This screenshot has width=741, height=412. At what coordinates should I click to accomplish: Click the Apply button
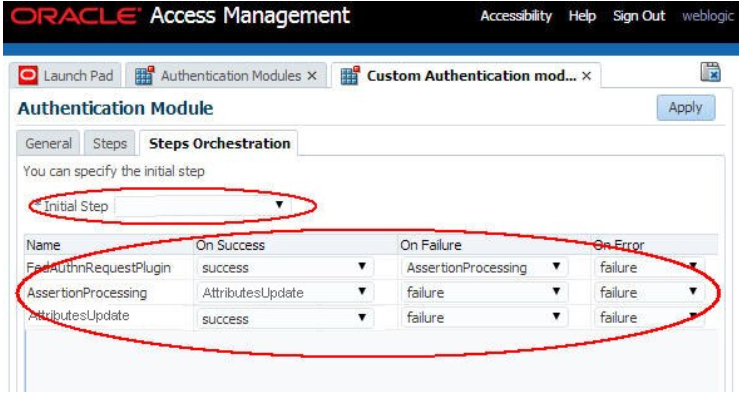tap(685, 108)
